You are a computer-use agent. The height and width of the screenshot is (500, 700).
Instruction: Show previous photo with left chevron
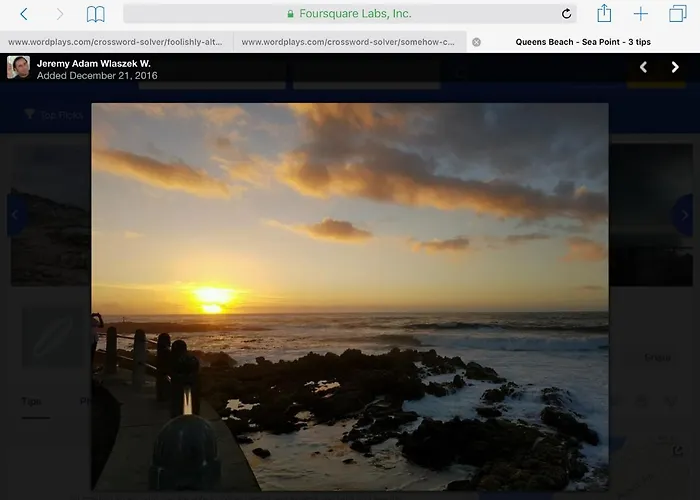(643, 67)
